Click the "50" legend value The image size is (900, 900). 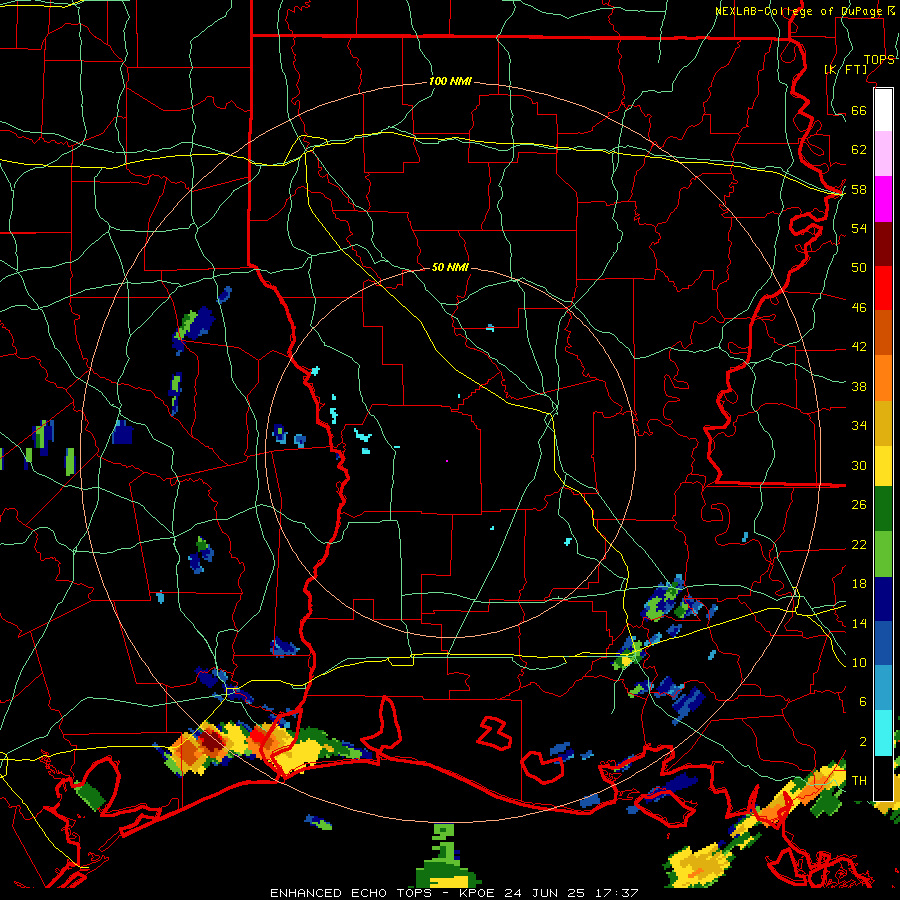tap(859, 267)
